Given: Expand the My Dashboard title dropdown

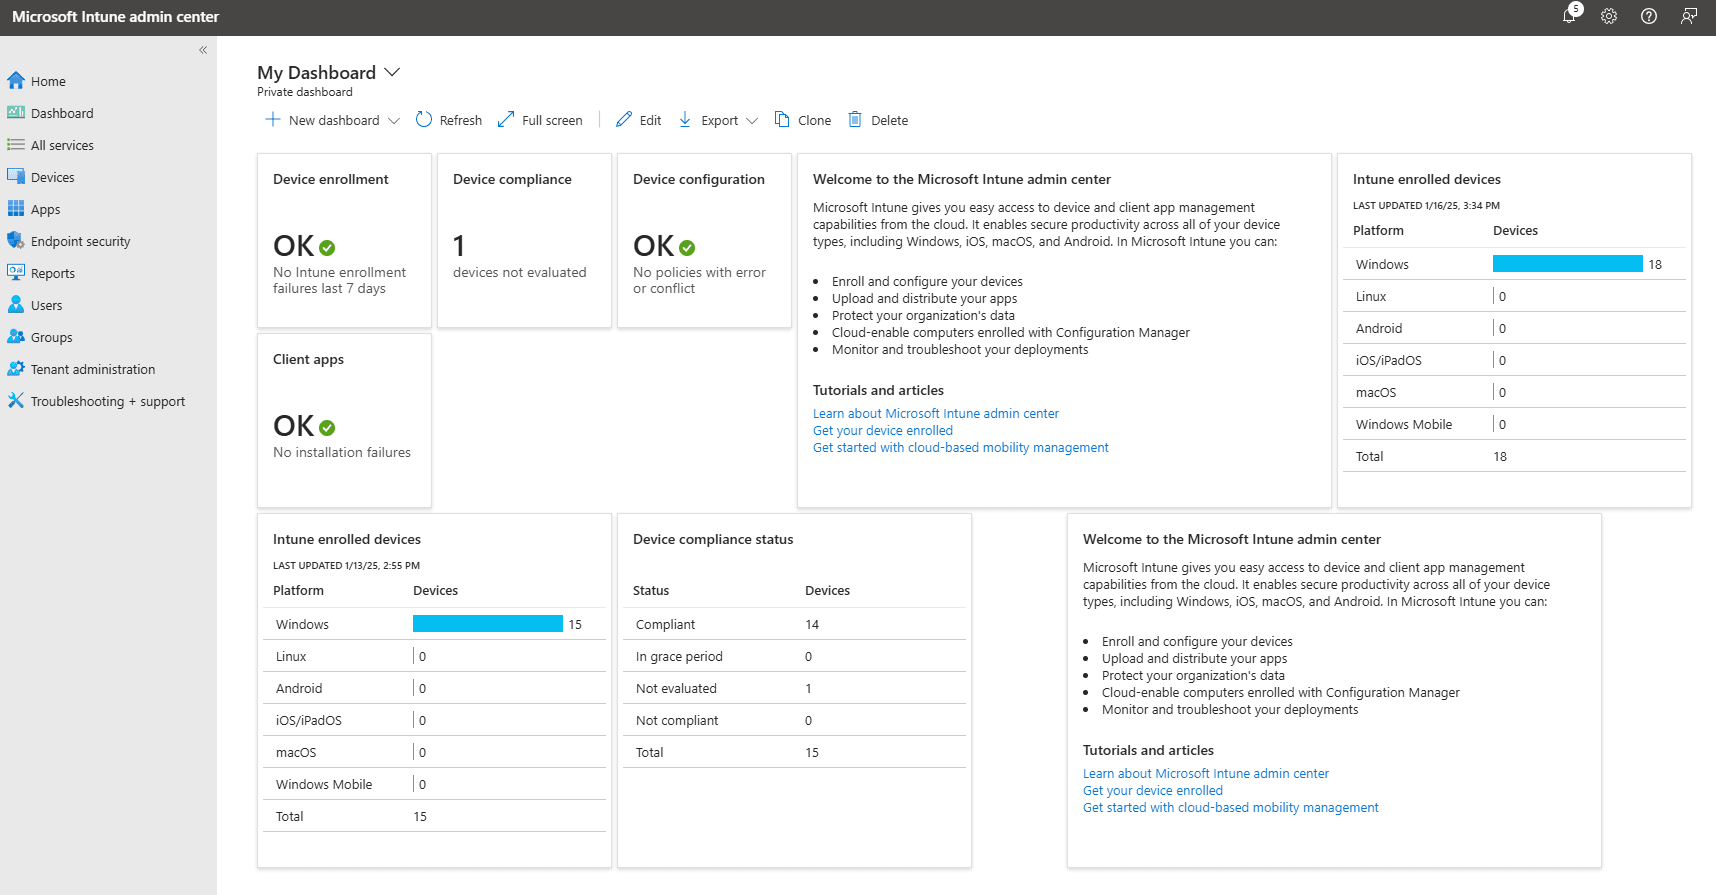Looking at the screenshot, I should click(393, 72).
